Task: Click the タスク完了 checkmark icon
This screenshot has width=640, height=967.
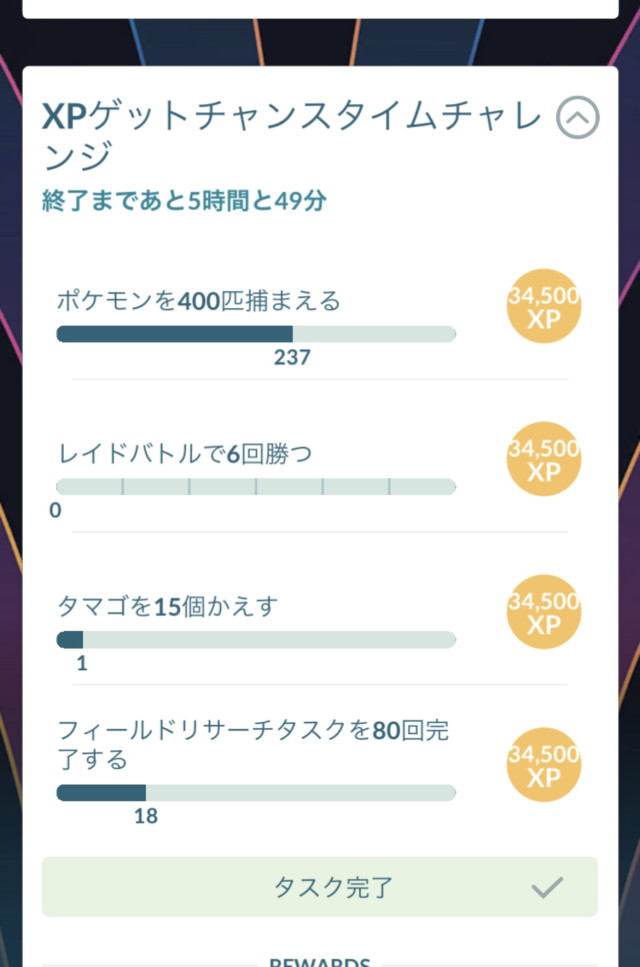Action: (547, 886)
